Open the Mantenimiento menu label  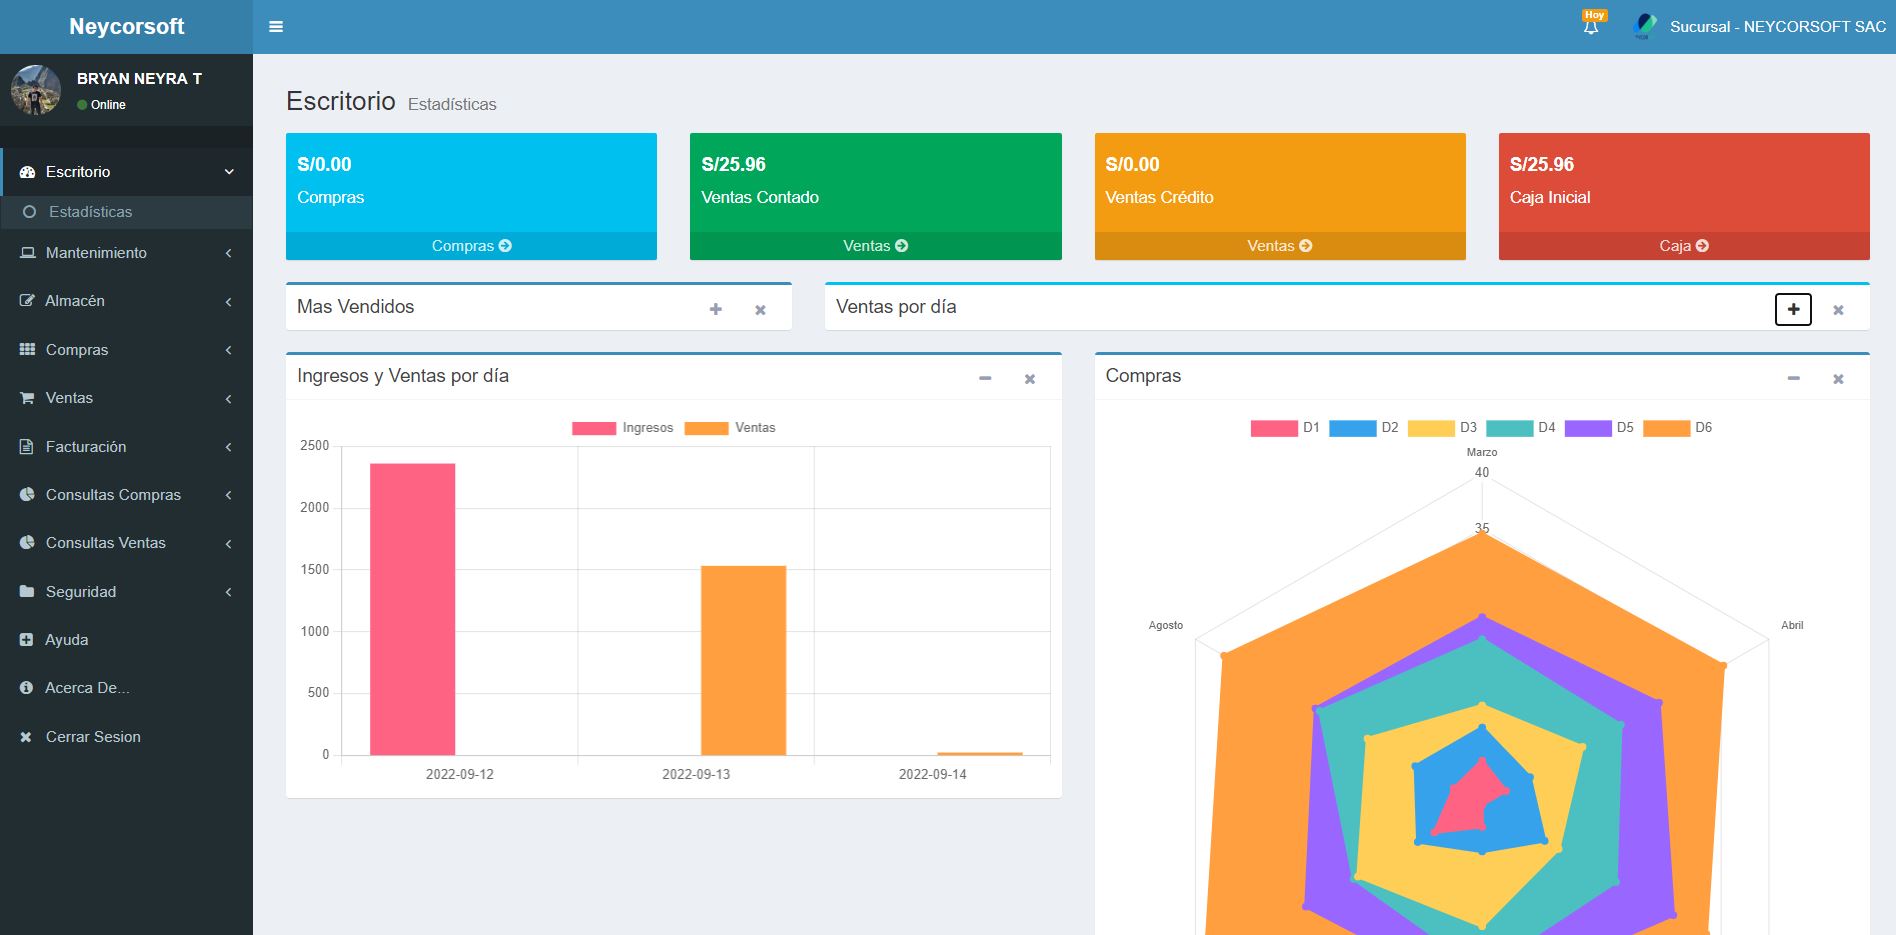(x=96, y=253)
